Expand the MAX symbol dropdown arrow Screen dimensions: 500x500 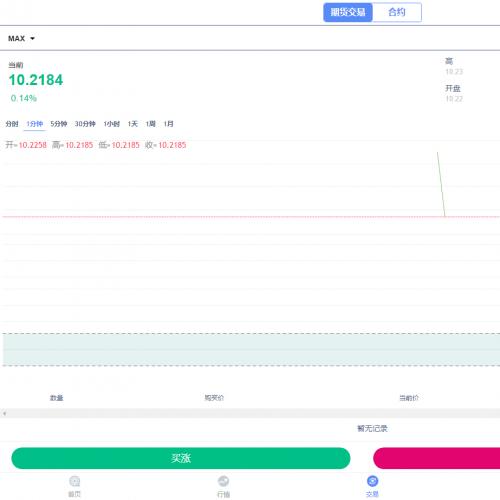32,39
